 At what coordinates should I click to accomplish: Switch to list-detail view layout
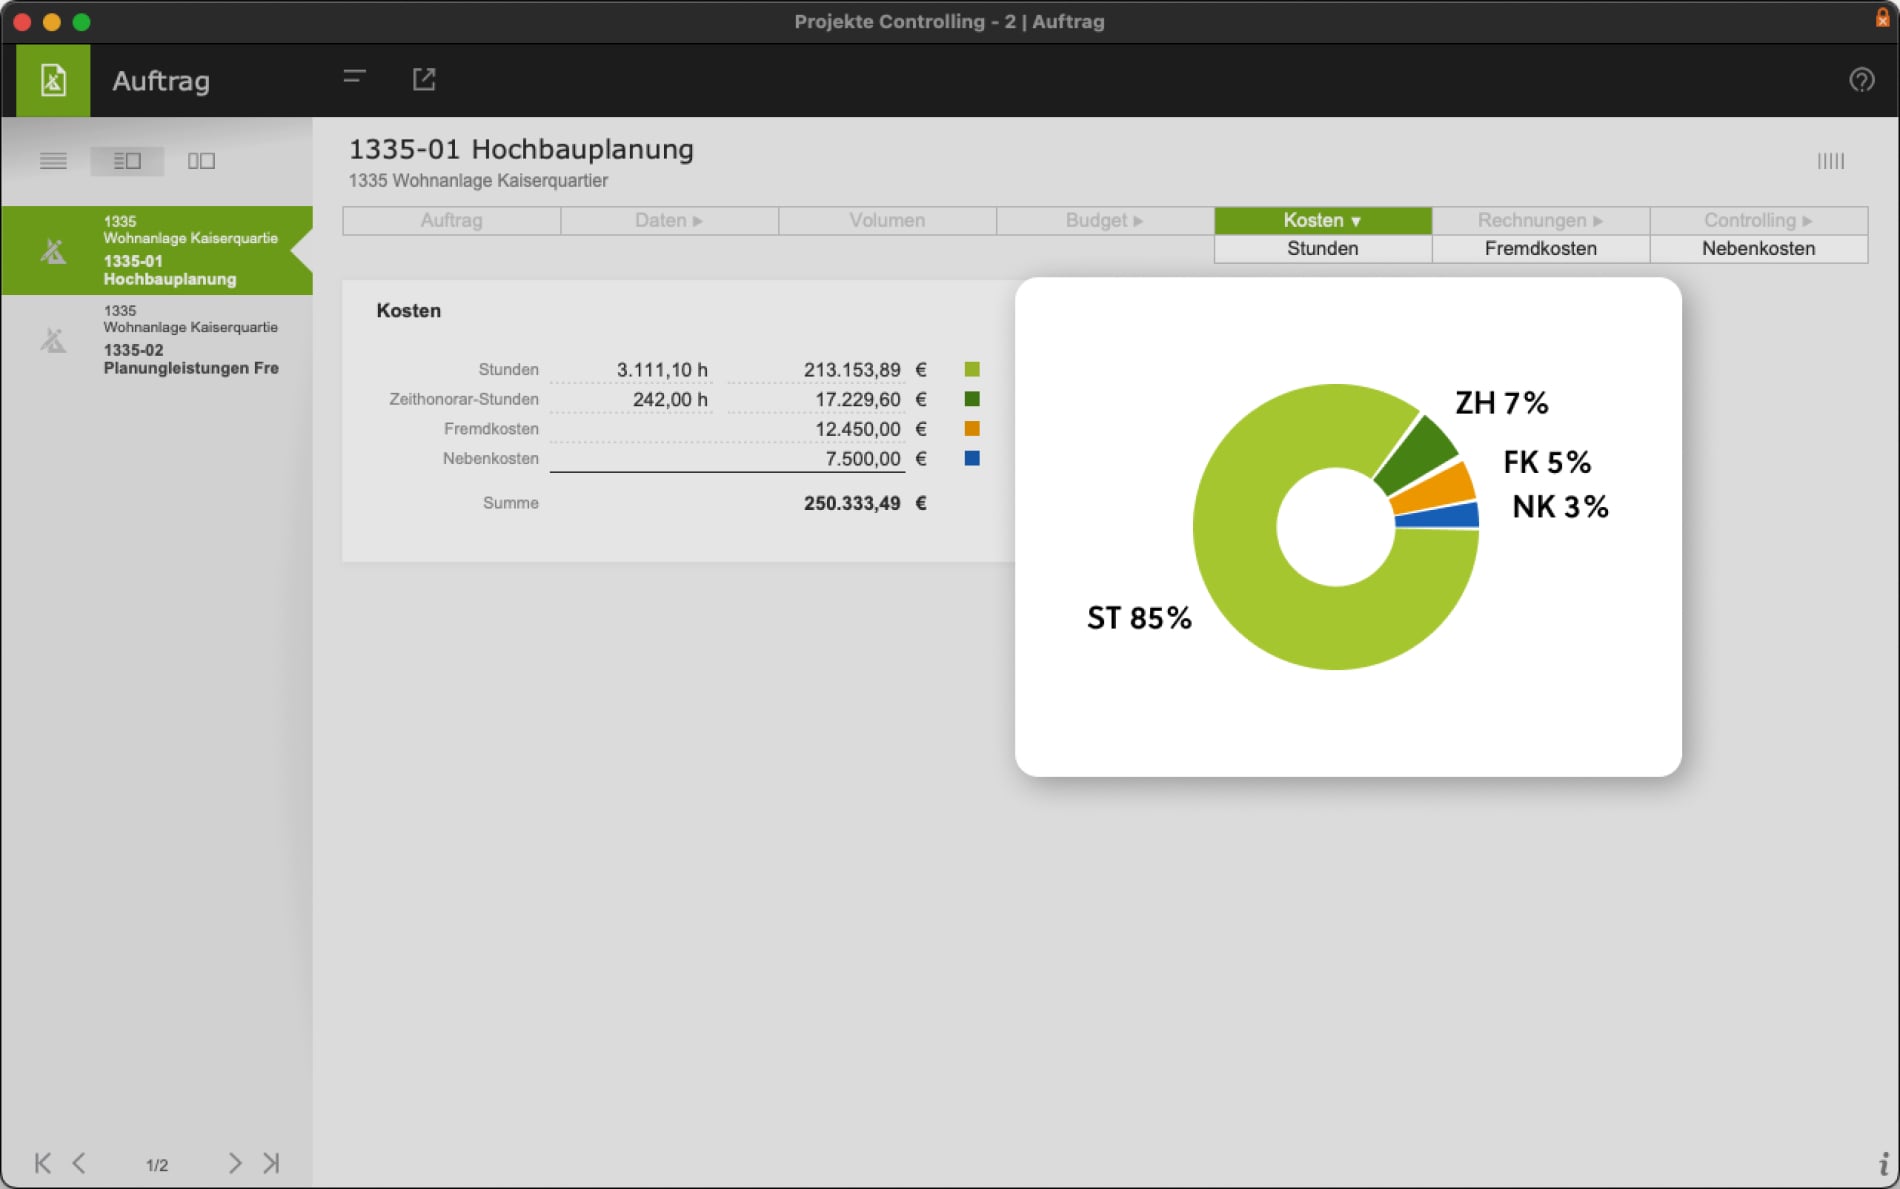tap(127, 161)
